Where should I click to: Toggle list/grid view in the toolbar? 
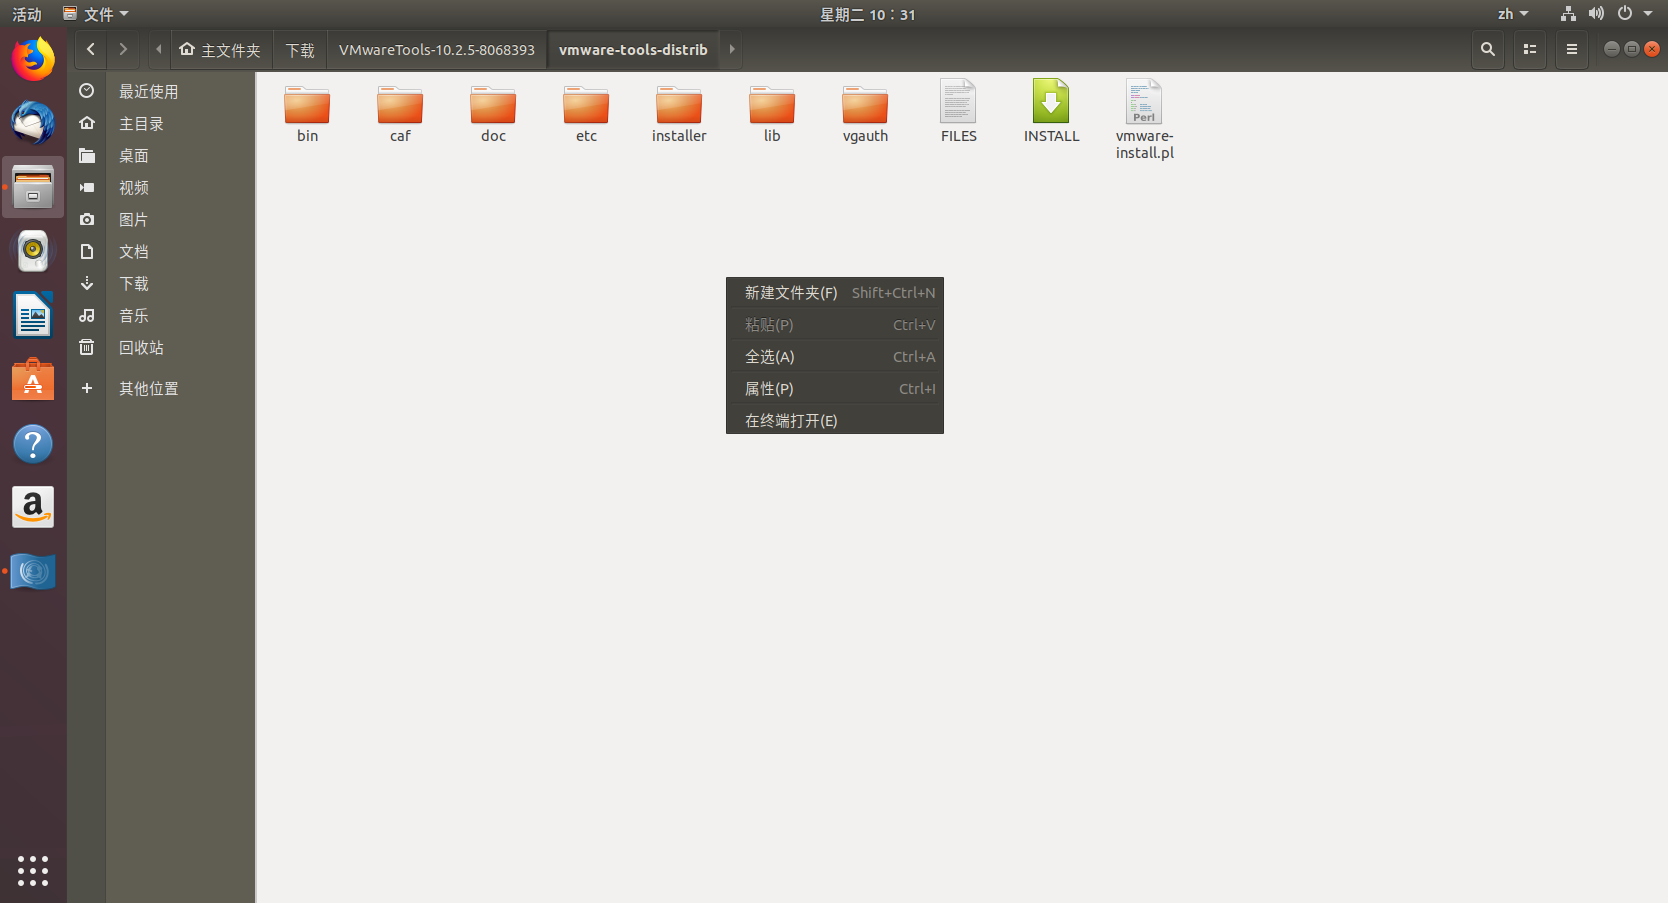coord(1530,49)
